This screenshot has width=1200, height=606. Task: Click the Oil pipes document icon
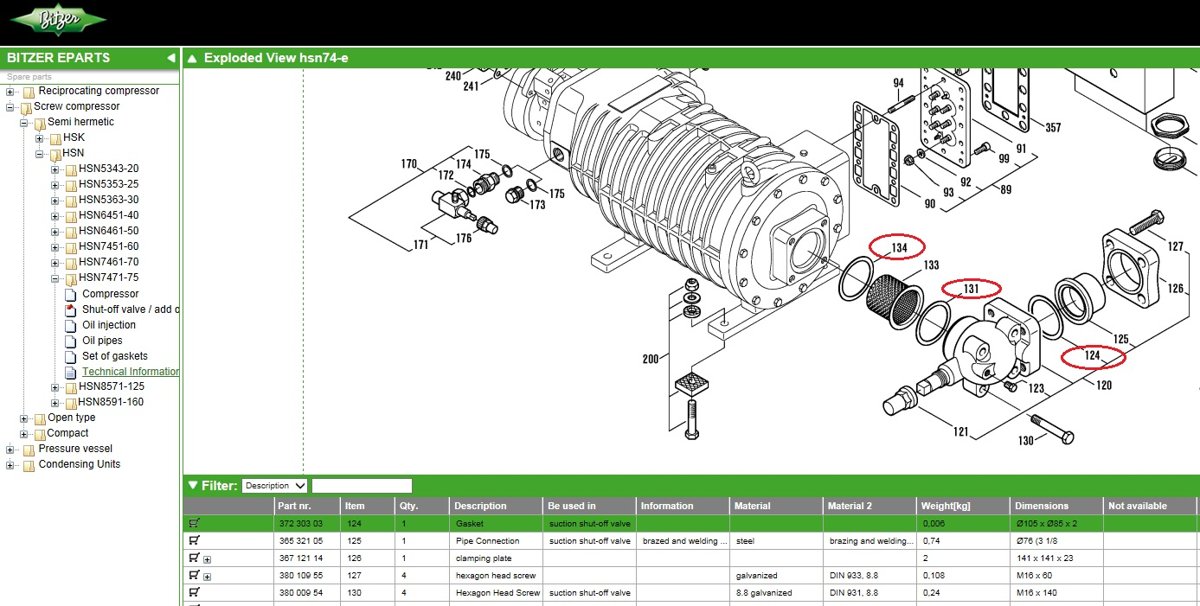(71, 341)
